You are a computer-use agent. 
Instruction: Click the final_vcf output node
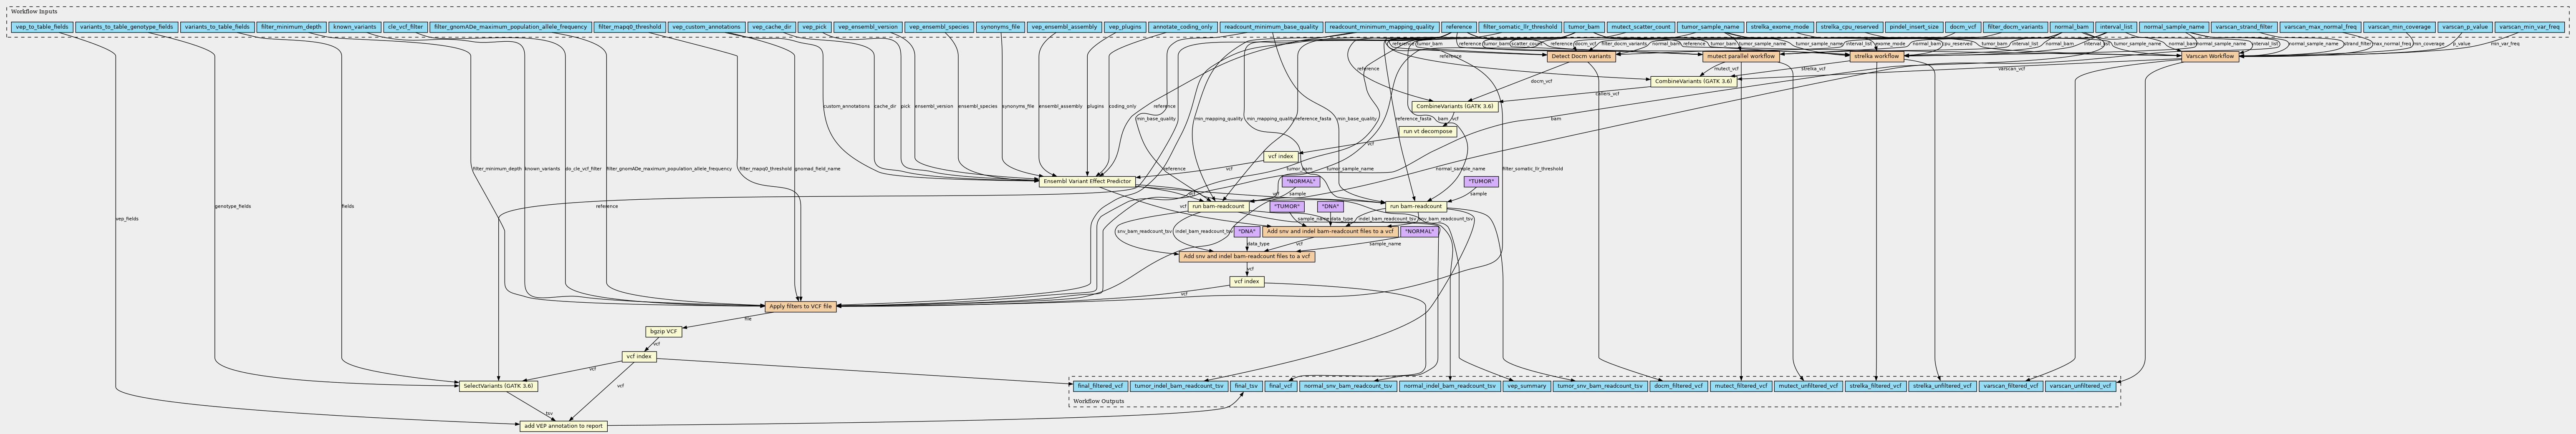tap(1280, 386)
